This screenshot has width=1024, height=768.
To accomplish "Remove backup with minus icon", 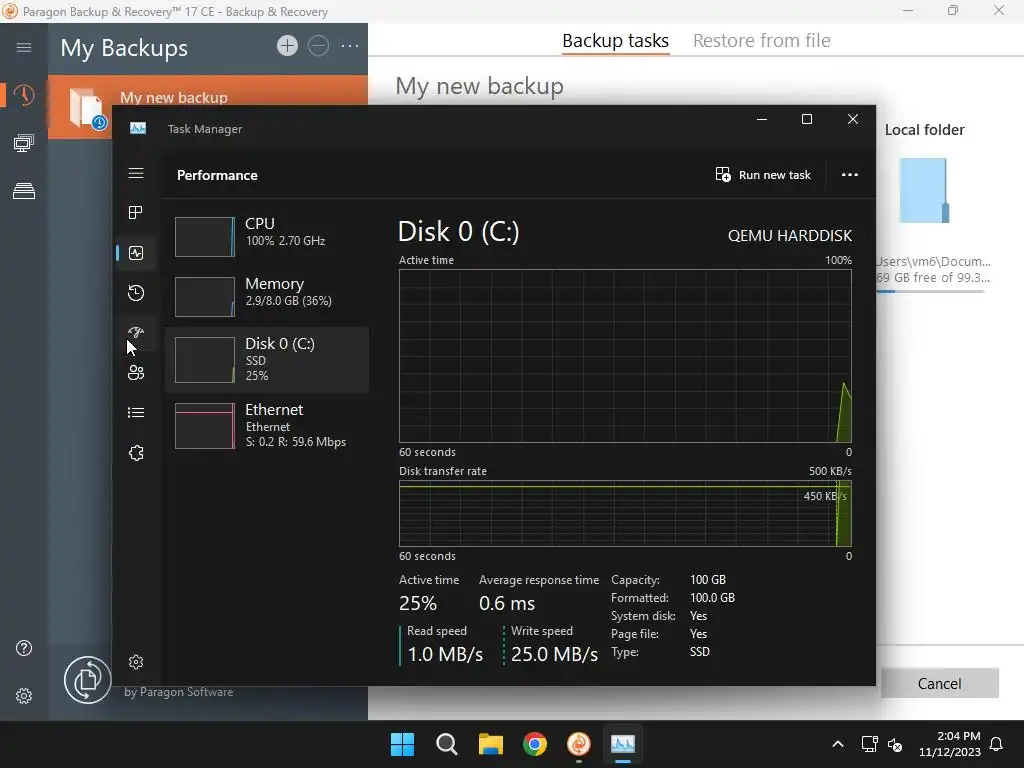I will tap(318, 46).
